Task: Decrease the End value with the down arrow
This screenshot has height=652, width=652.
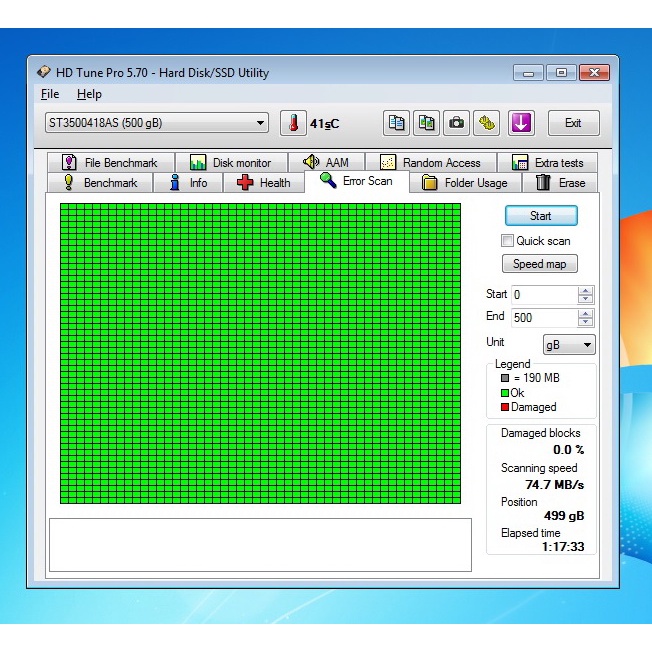Action: click(586, 322)
